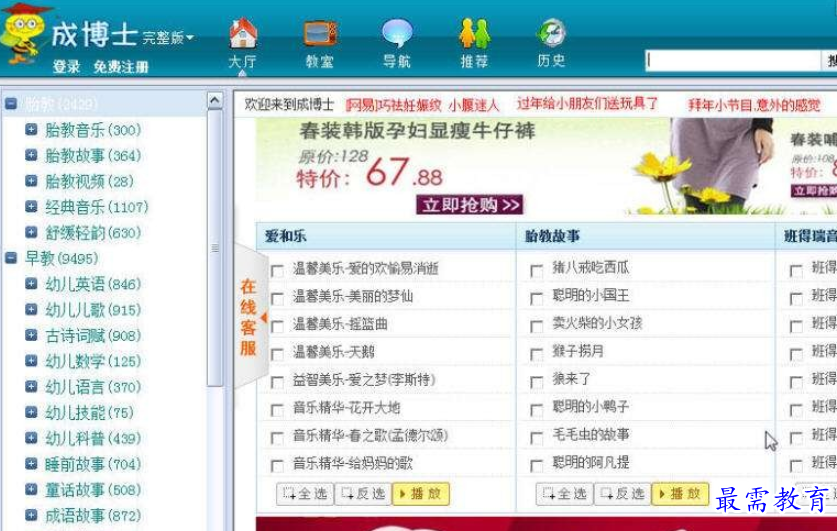Click the 胎教故事 column header
837x531 pixels.
[x=645, y=236]
